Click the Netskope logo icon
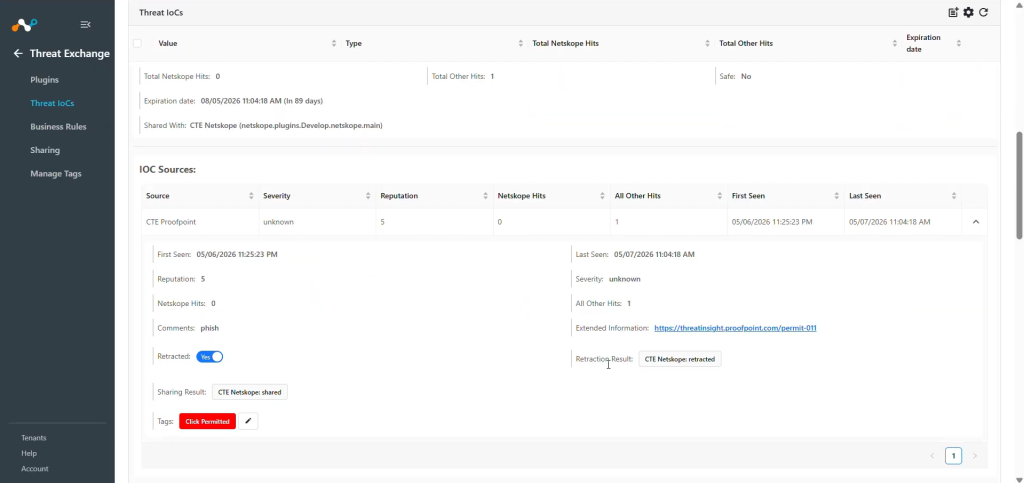 click(25, 25)
